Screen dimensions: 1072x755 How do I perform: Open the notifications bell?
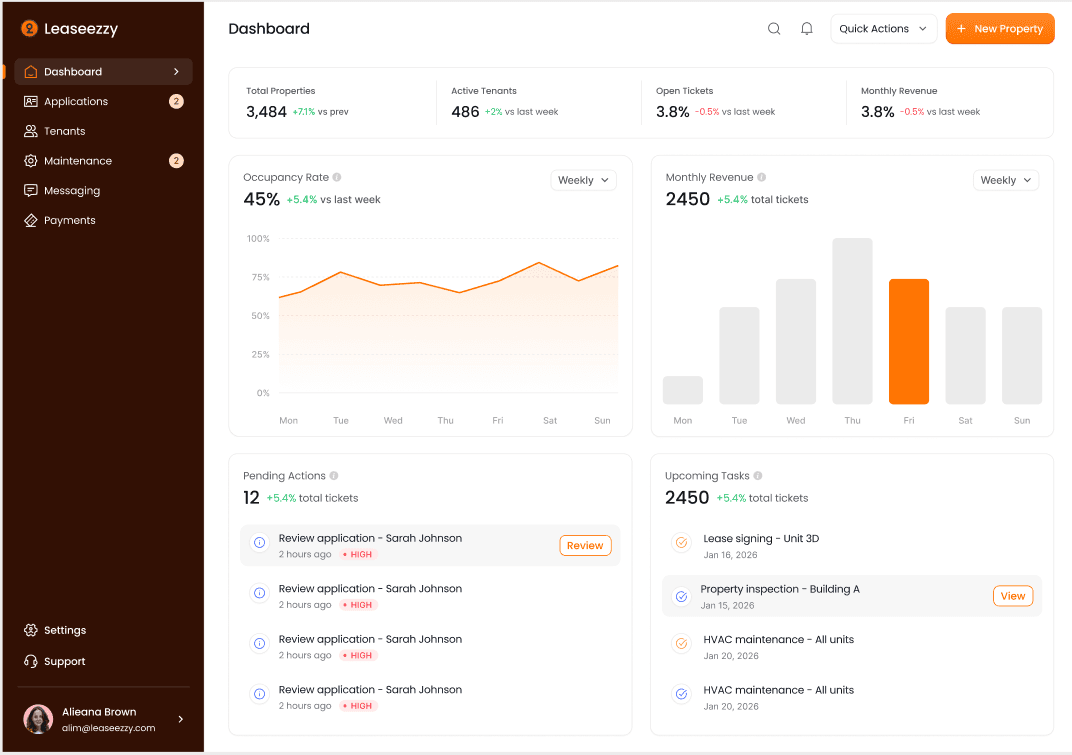[x=807, y=28]
